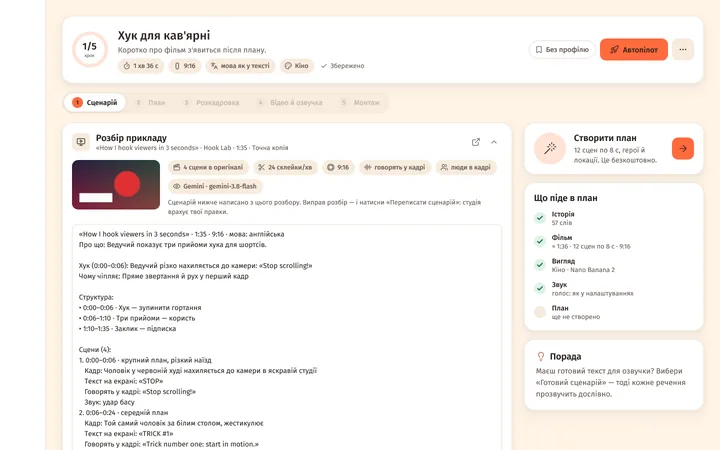Open the example video in external link
Image resolution: width=720 pixels, height=450 pixels.
coord(476,142)
